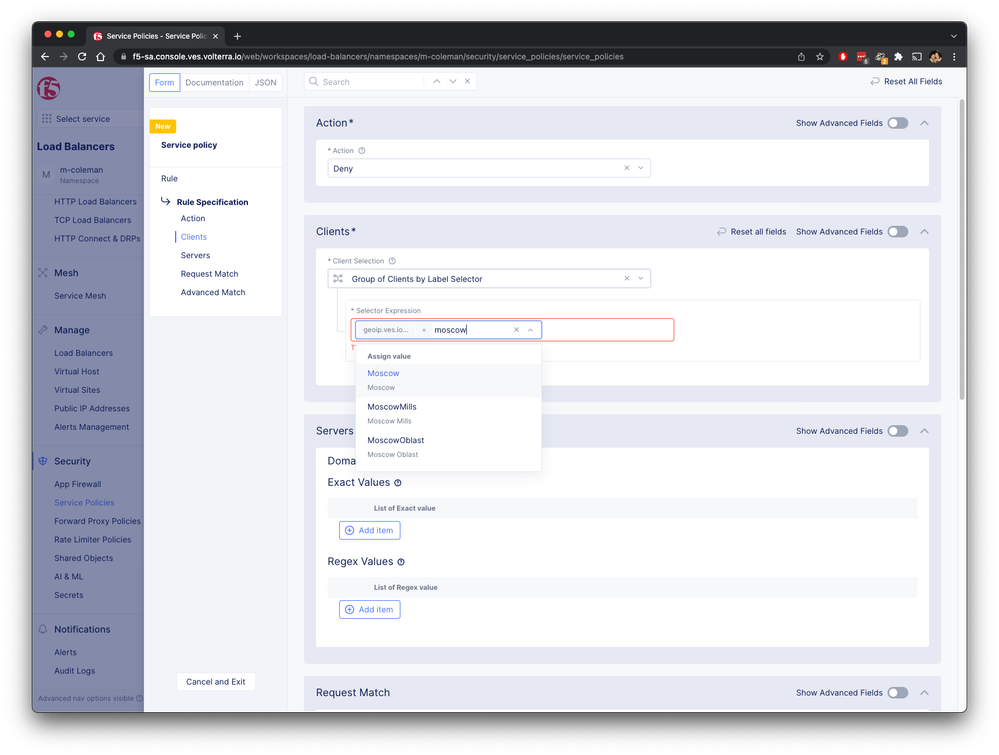The height and width of the screenshot is (755, 999).
Task: Open the Documentation tab
Action: [214, 83]
